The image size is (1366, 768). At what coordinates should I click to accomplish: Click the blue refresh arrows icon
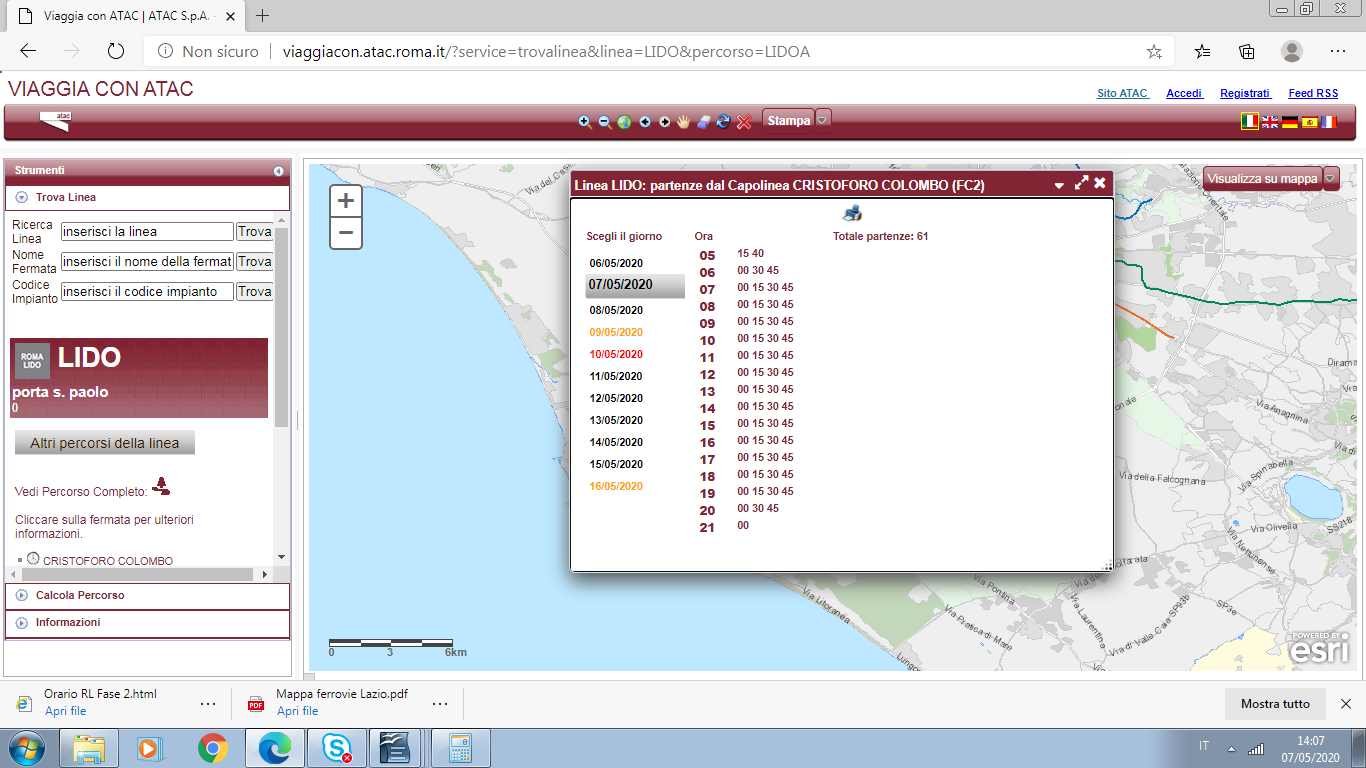pyautogui.click(x=723, y=122)
